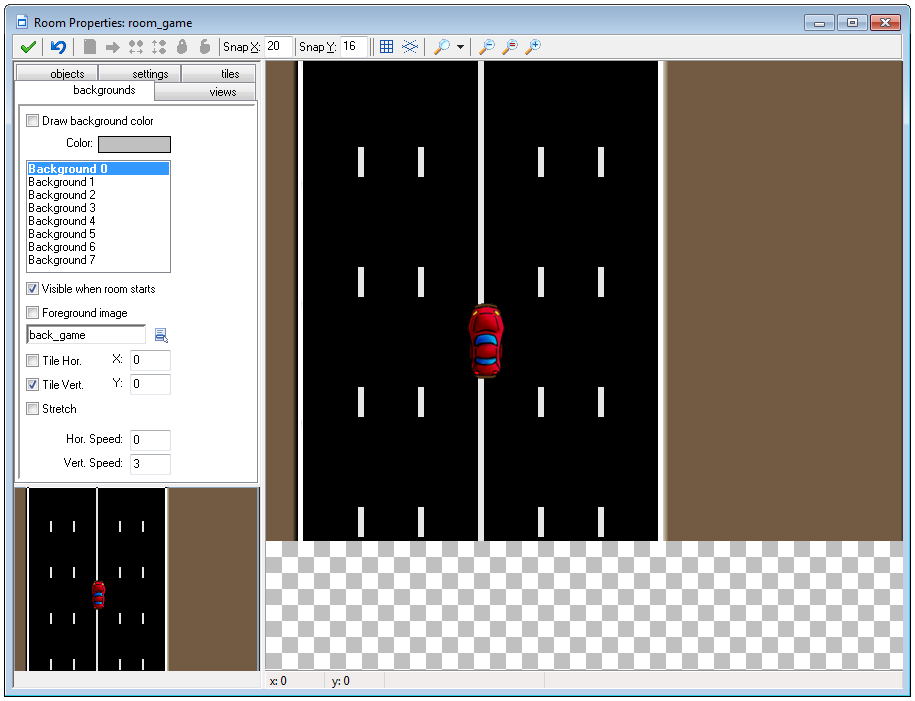
Task: Select Background 0 in the list
Action: [x=99, y=169]
